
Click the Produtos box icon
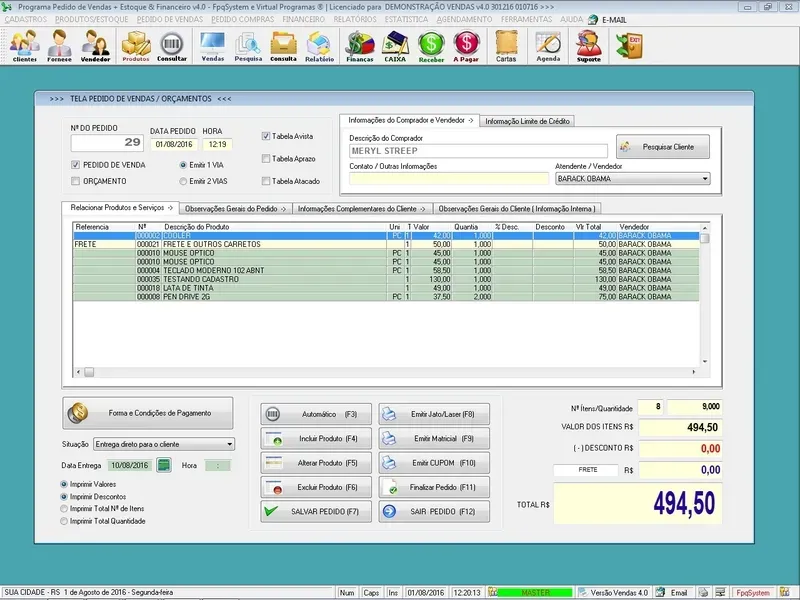pos(135,45)
